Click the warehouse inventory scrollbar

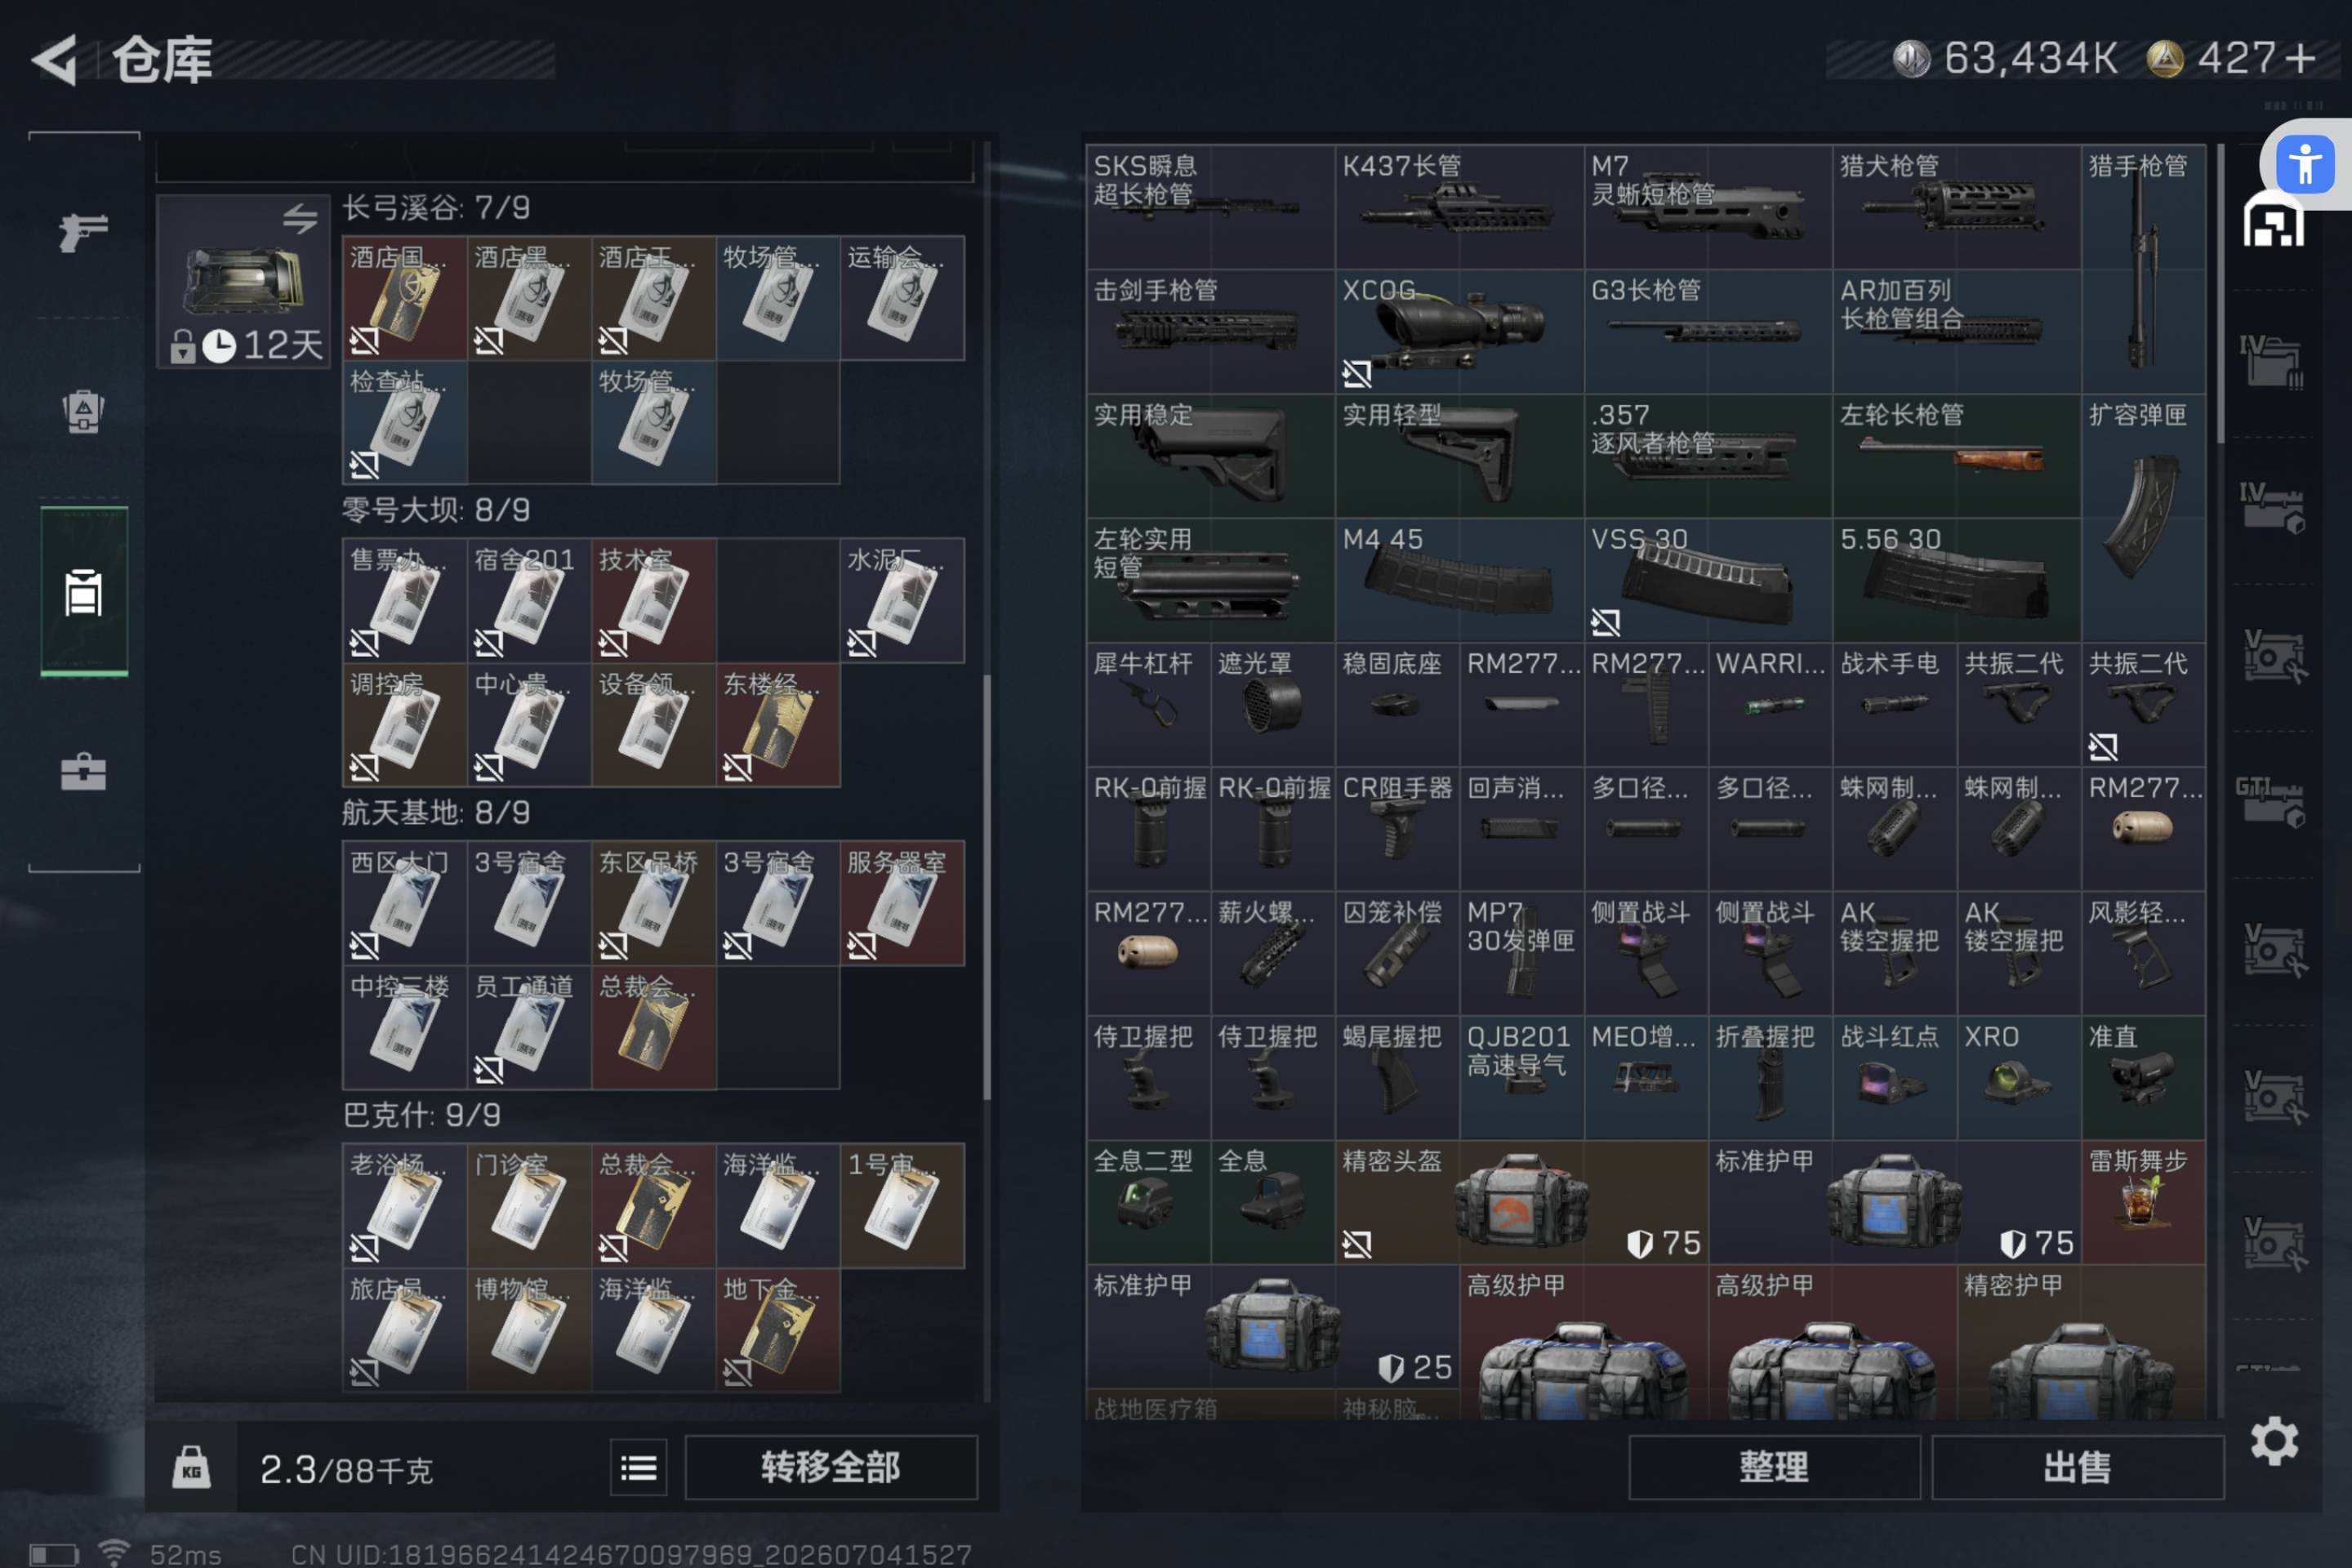pyautogui.click(x=2220, y=293)
